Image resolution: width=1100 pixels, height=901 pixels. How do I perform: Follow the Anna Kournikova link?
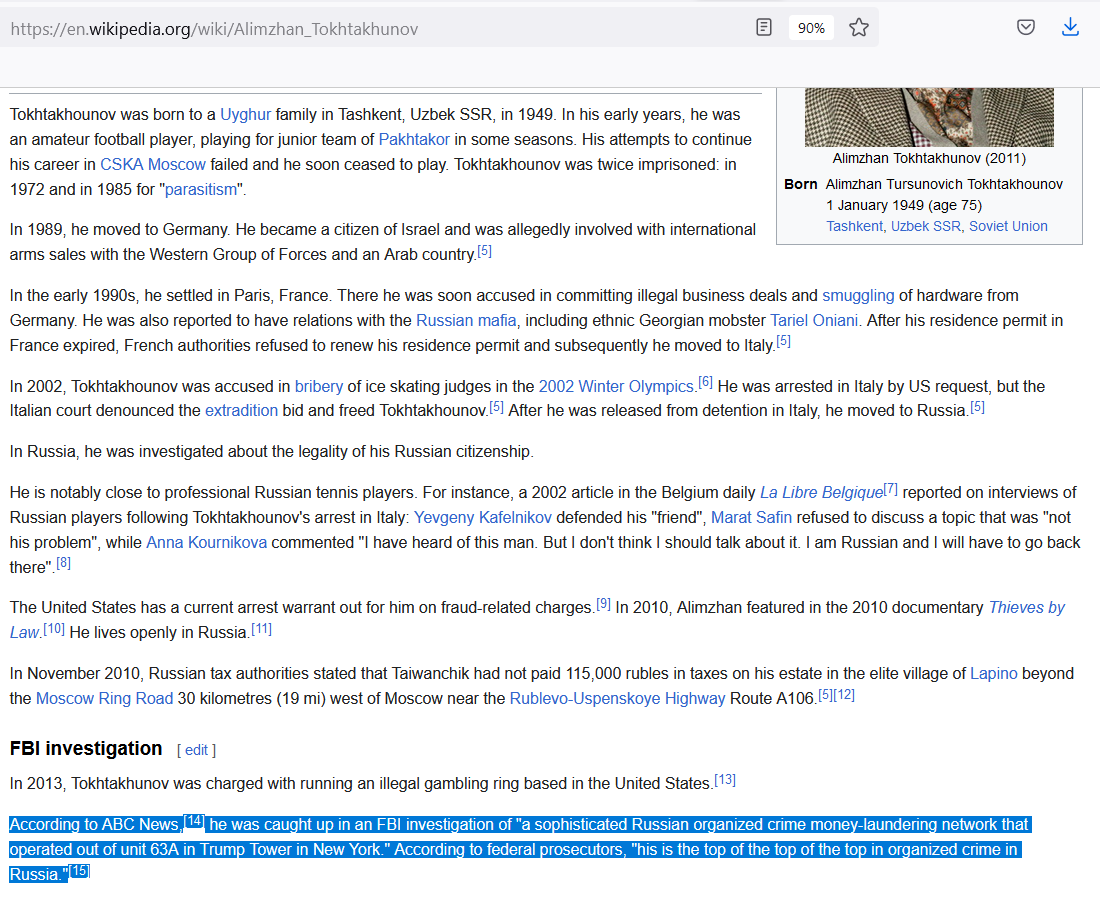pyautogui.click(x=206, y=542)
